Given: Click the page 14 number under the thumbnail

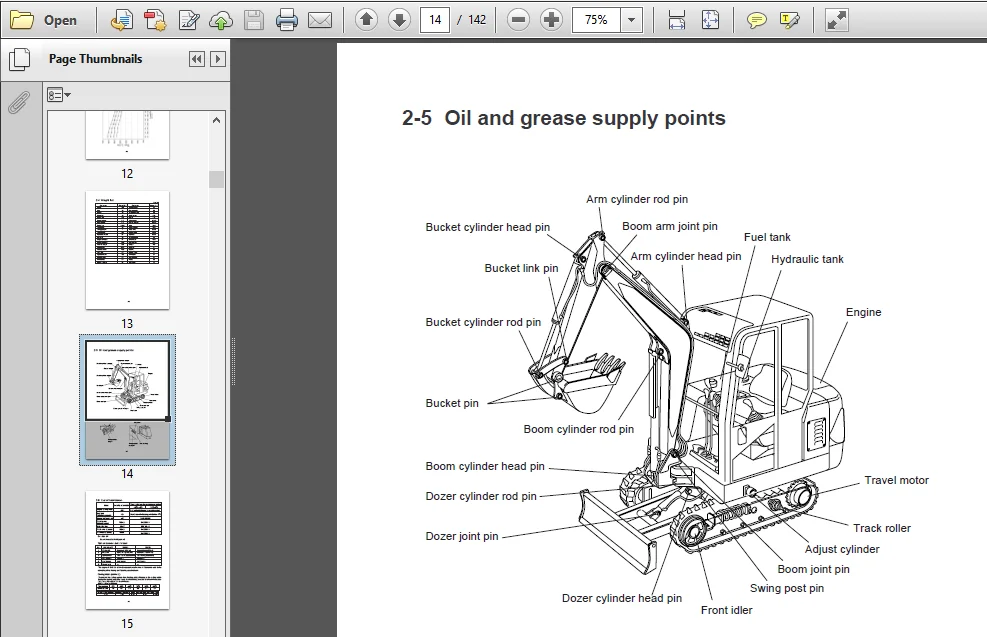Looking at the screenshot, I should (127, 474).
